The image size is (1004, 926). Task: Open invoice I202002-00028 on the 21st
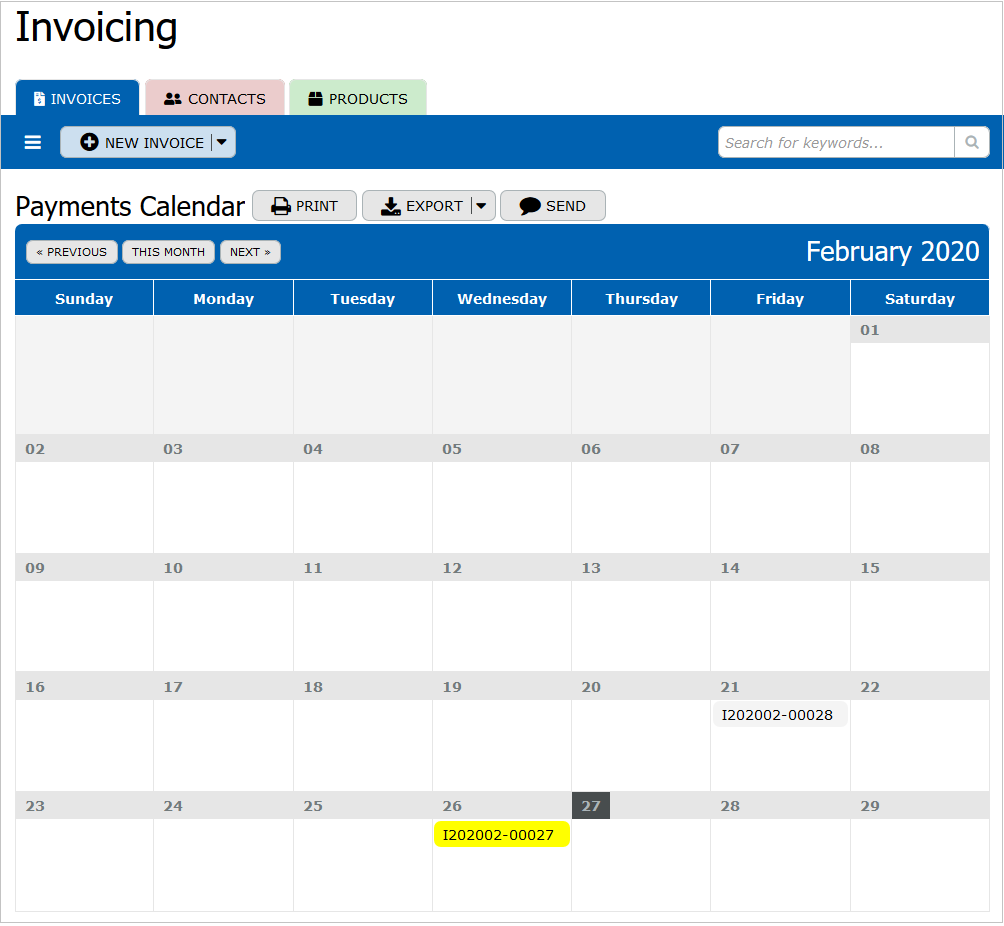click(x=778, y=715)
